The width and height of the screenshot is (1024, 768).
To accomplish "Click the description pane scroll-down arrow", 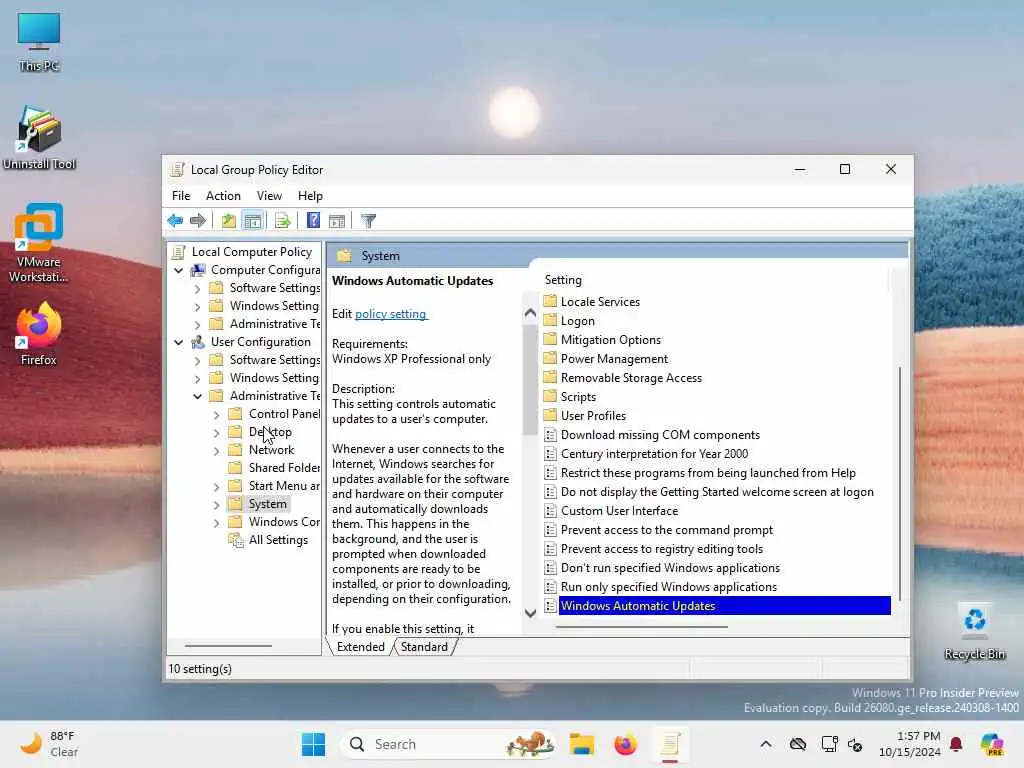I will 530,613.
